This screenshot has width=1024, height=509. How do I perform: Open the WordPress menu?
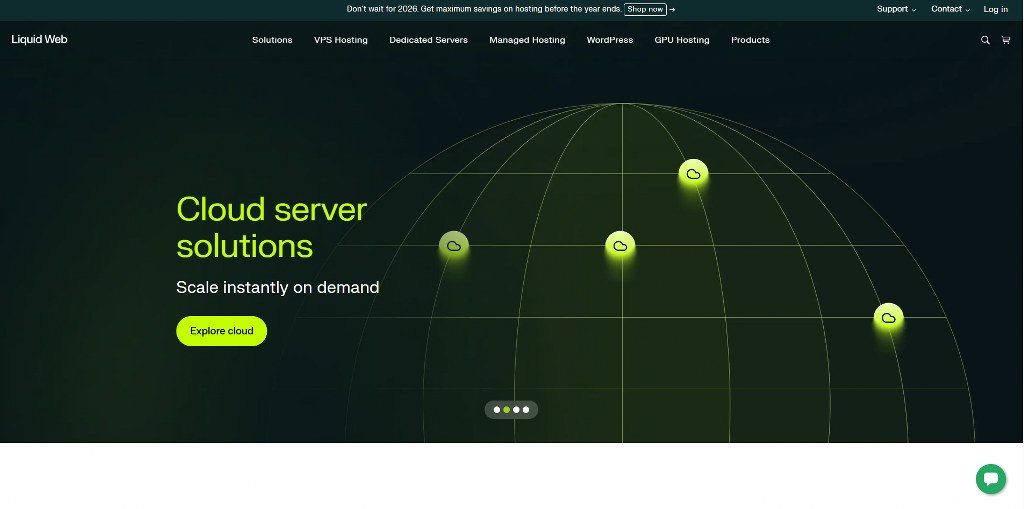[610, 40]
